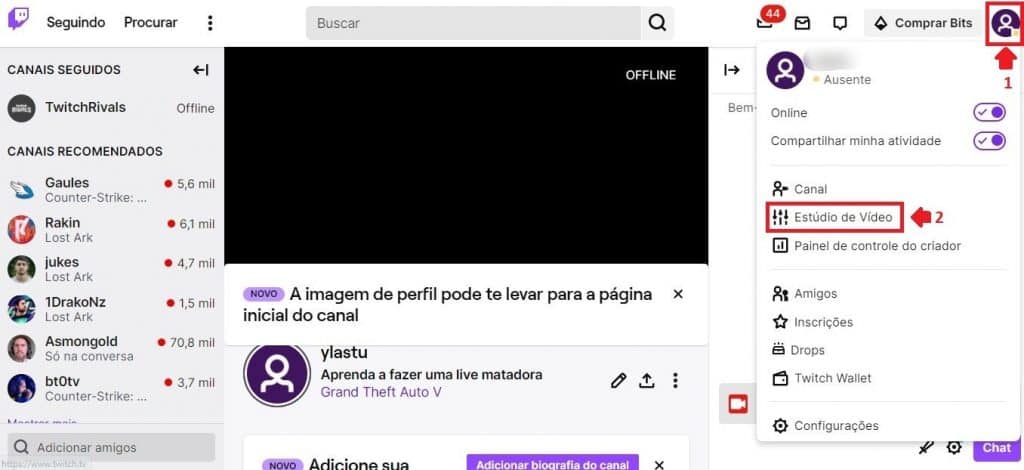Click the OFFLINE label on player
Viewport: 1024px width, 470px height.
[x=650, y=75]
